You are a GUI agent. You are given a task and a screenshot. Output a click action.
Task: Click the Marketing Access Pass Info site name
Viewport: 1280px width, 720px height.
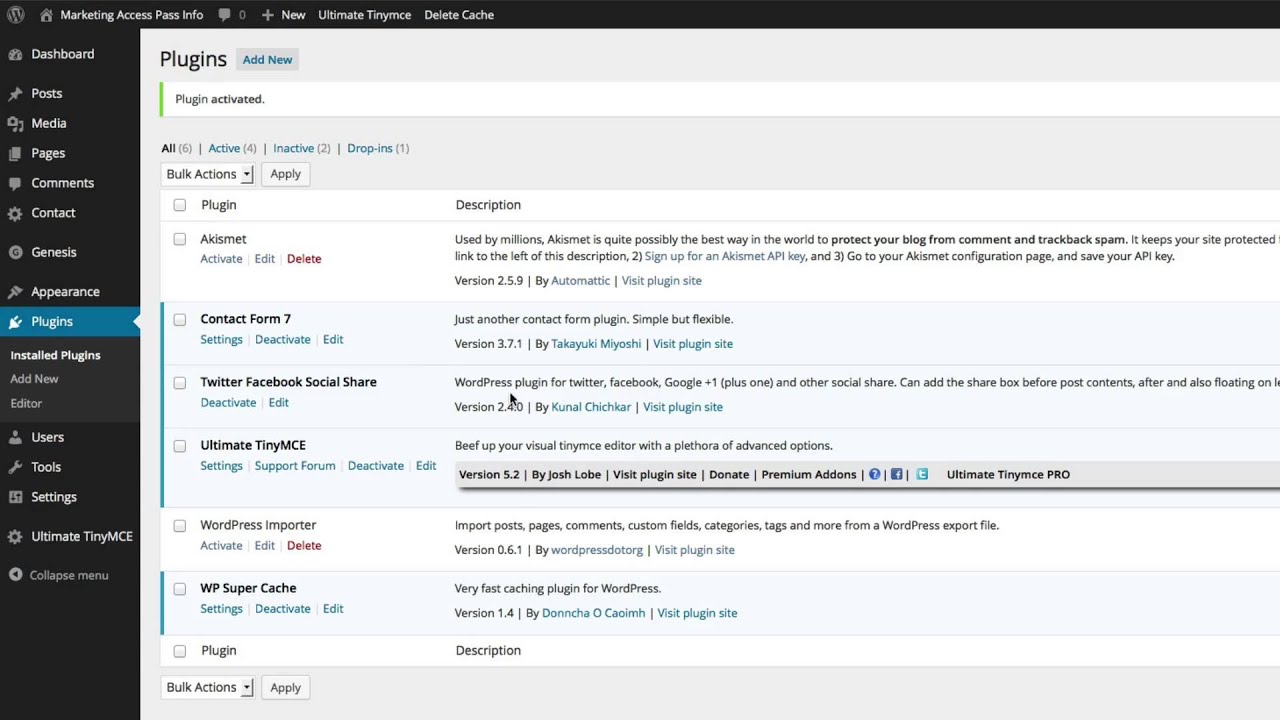pos(131,15)
